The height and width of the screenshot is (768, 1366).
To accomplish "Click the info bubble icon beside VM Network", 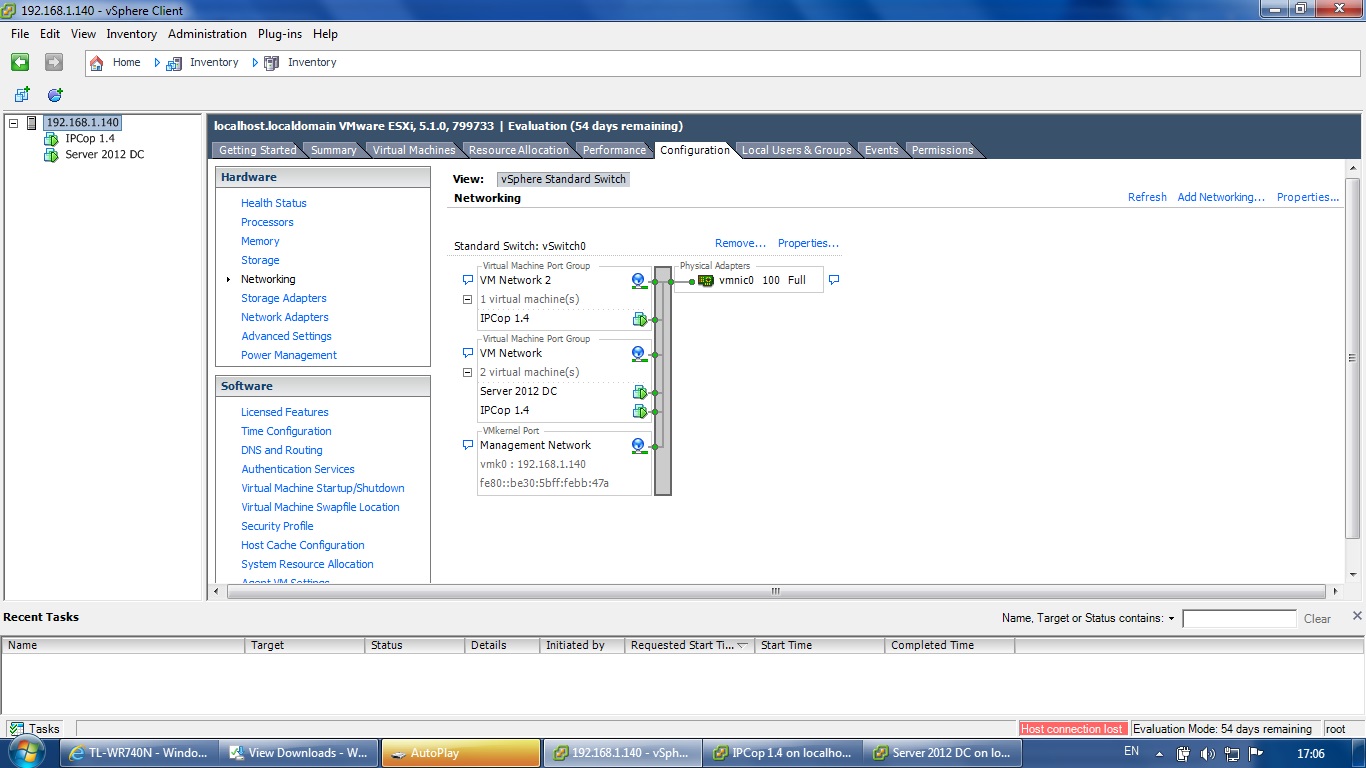I will pyautogui.click(x=467, y=353).
